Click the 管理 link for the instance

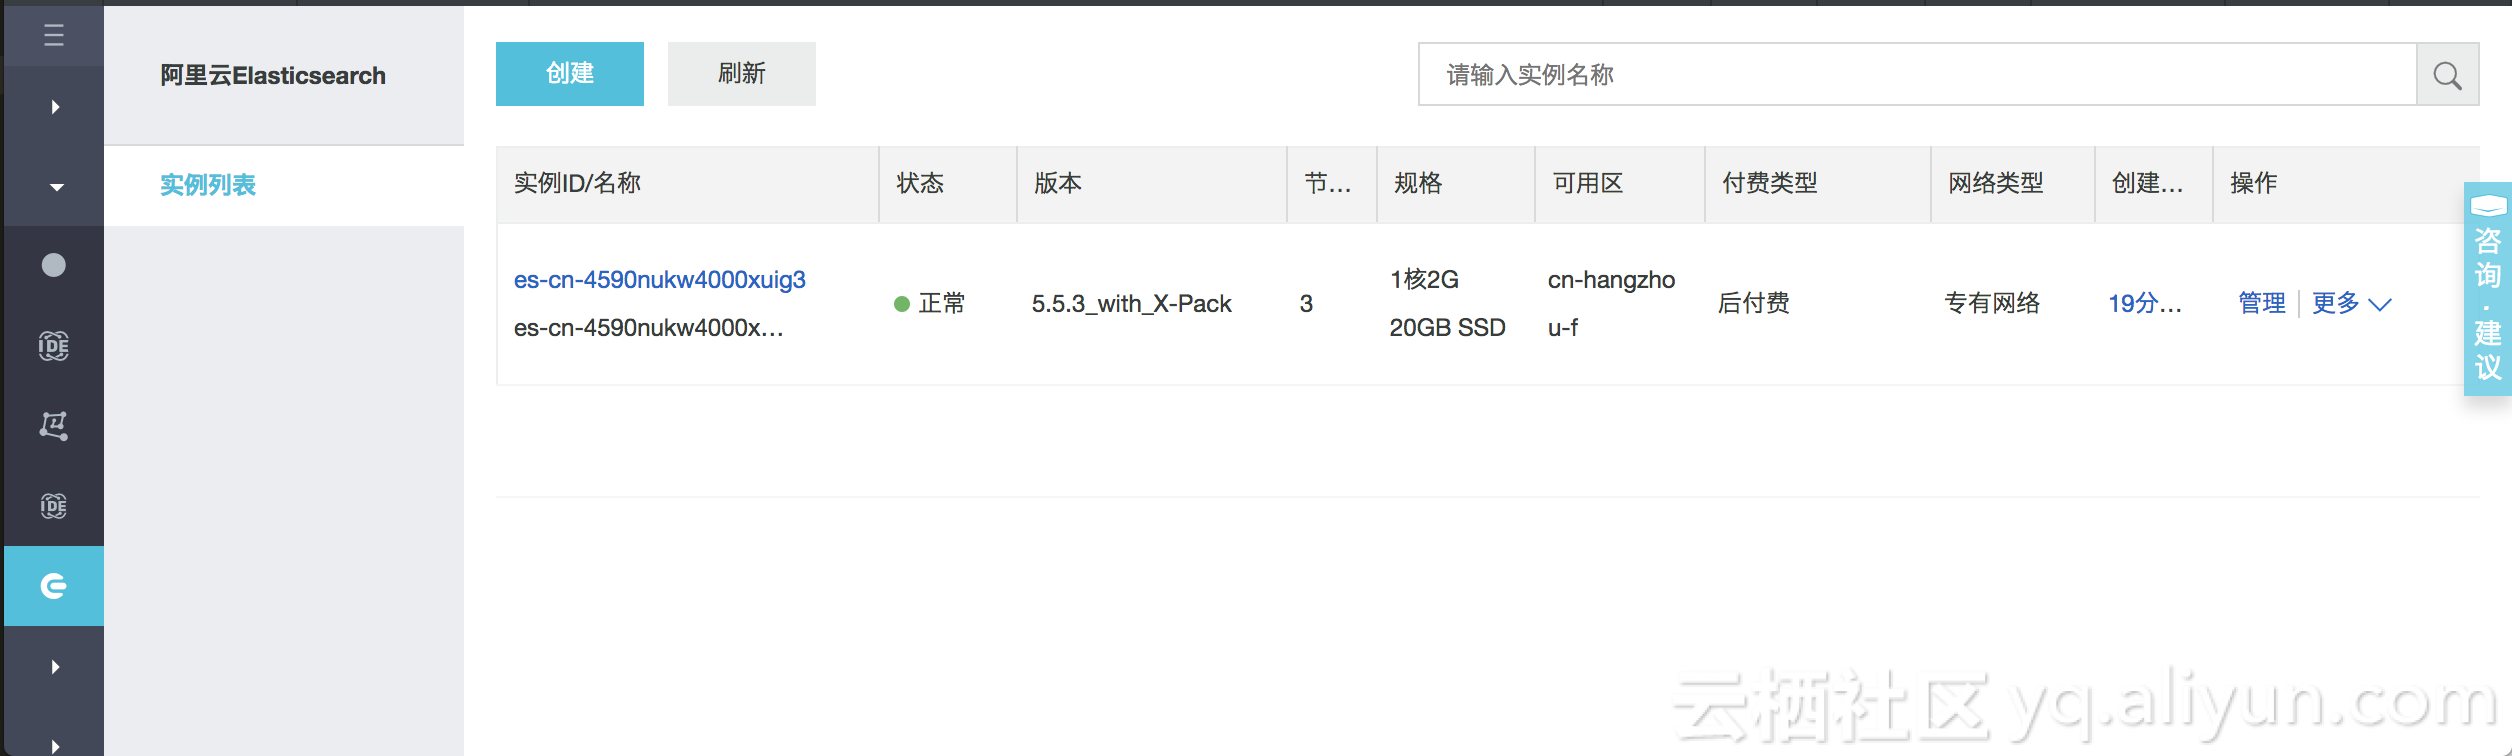point(2262,303)
